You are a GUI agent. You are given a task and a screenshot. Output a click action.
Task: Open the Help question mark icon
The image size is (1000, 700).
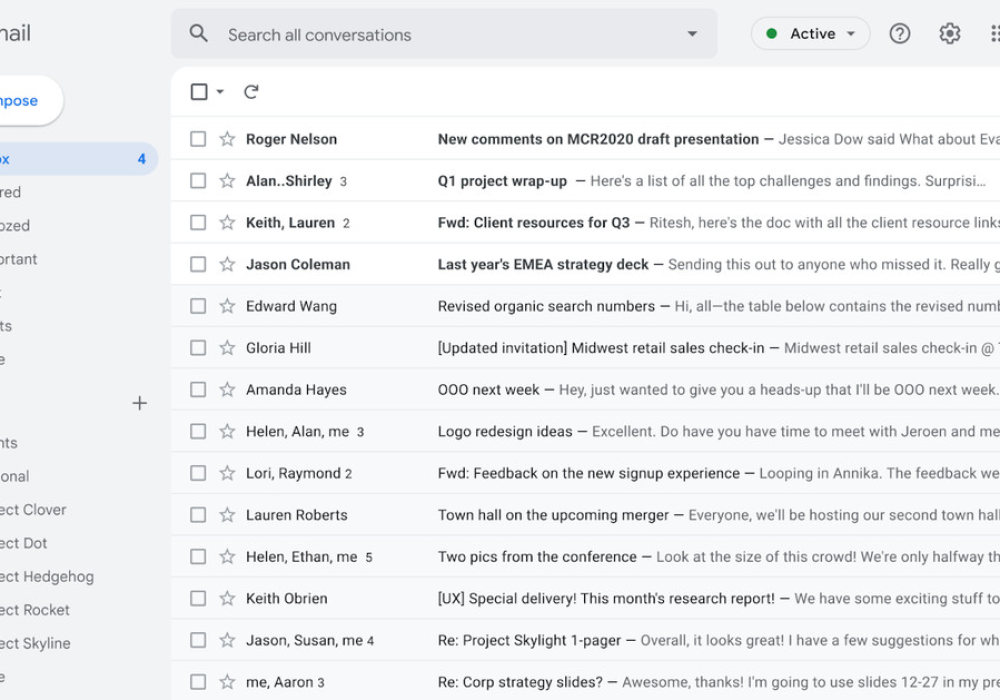(899, 33)
